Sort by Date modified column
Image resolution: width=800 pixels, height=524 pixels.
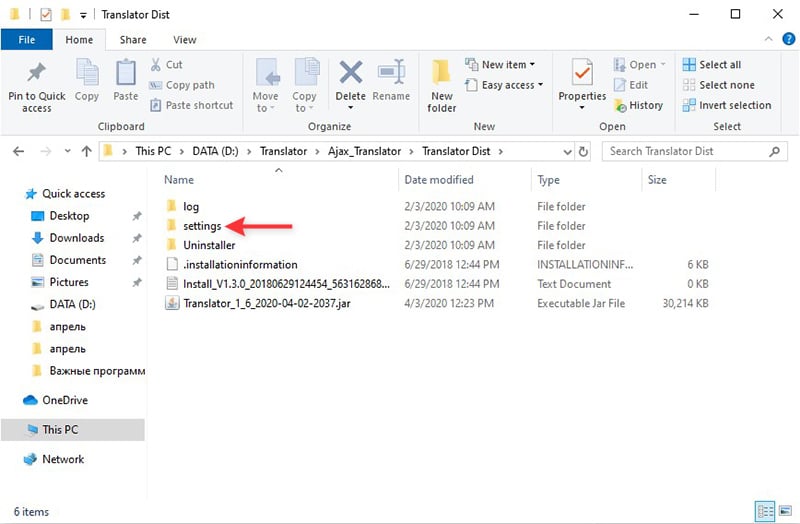pyautogui.click(x=439, y=180)
